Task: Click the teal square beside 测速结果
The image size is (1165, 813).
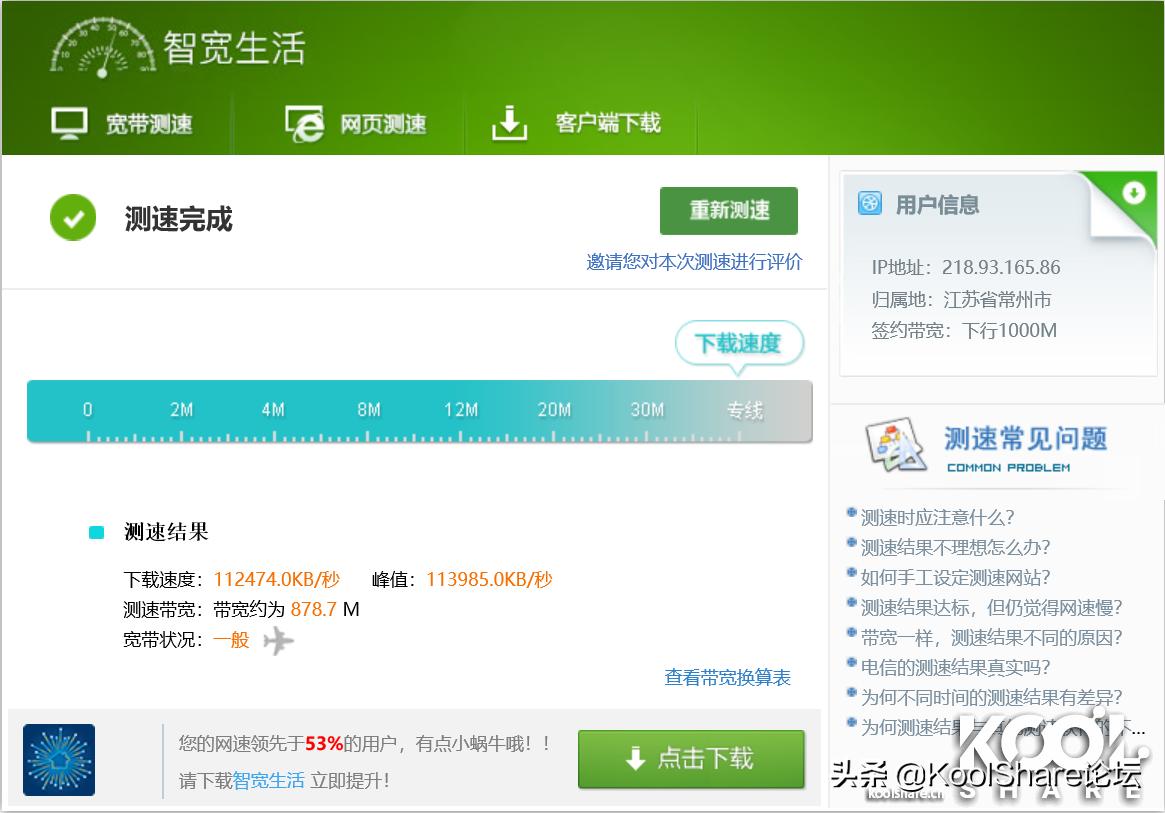Action: click(96, 532)
